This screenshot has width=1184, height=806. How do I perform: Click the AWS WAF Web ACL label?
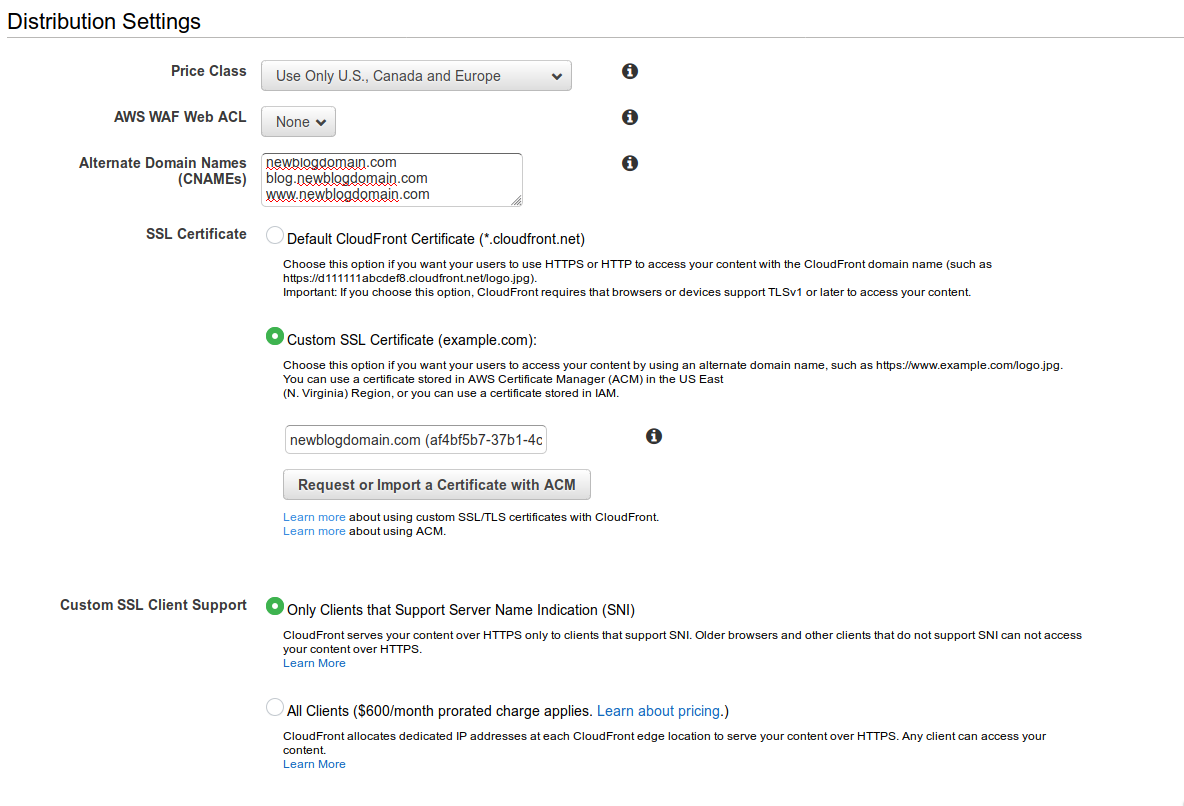click(x=180, y=117)
